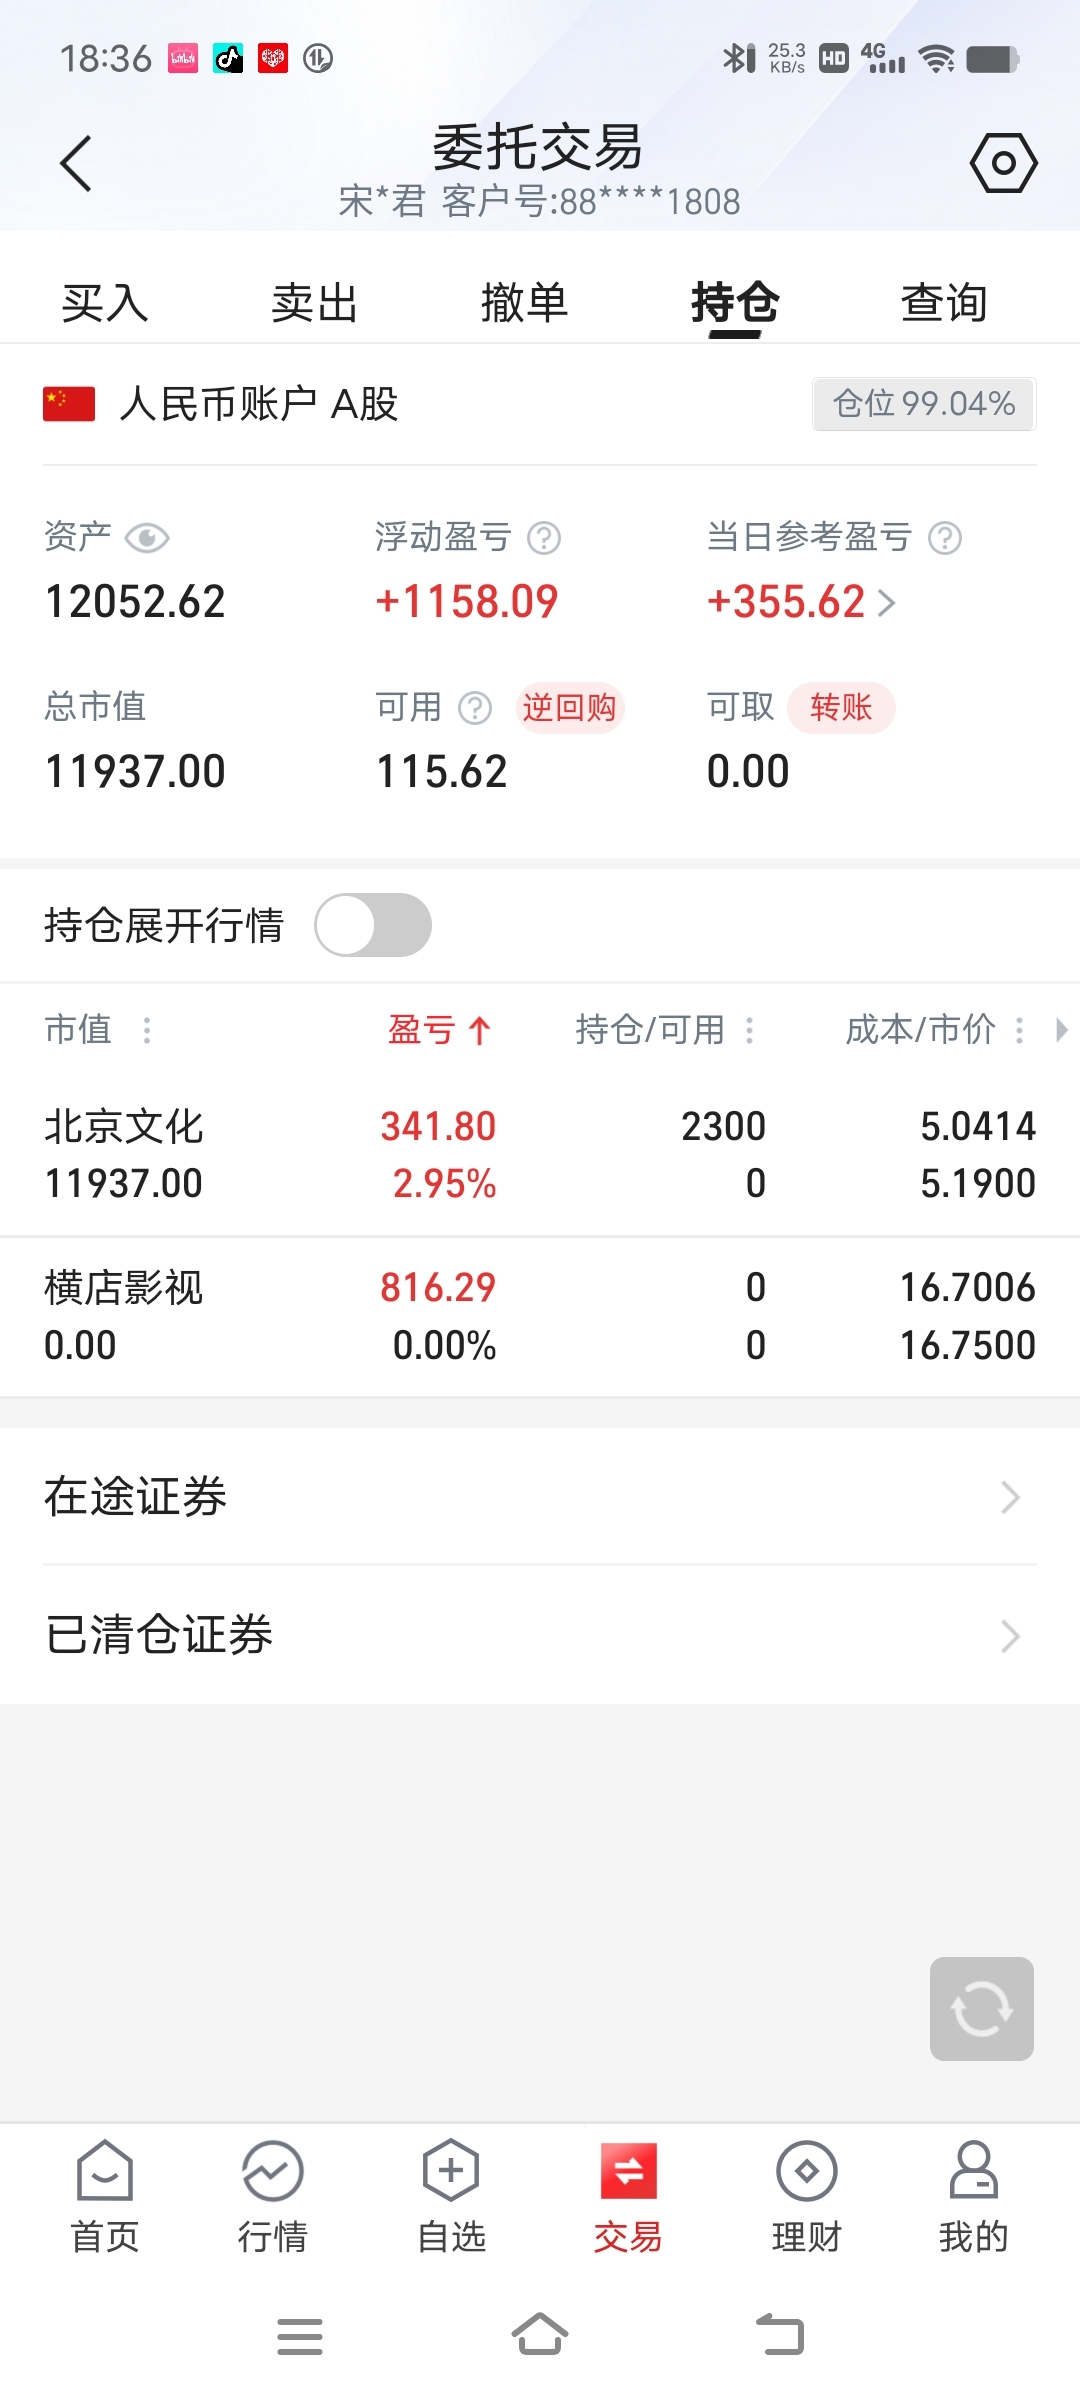The width and height of the screenshot is (1080, 2400).
Task: Tap help icon beside 浮动盈亏
Action: pyautogui.click(x=544, y=538)
